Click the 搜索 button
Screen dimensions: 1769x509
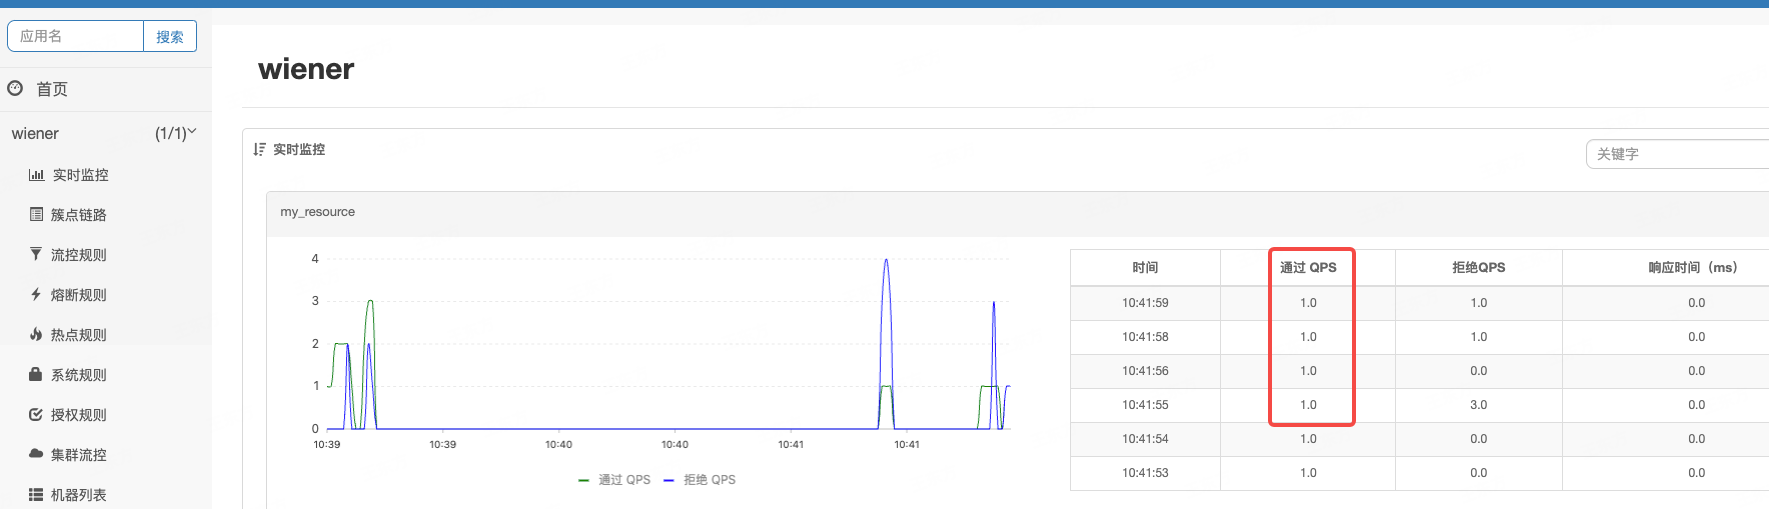(x=170, y=36)
